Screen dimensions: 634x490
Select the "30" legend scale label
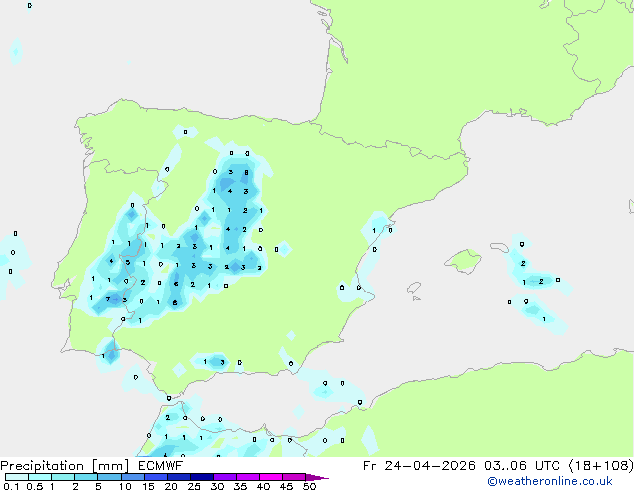point(217,486)
